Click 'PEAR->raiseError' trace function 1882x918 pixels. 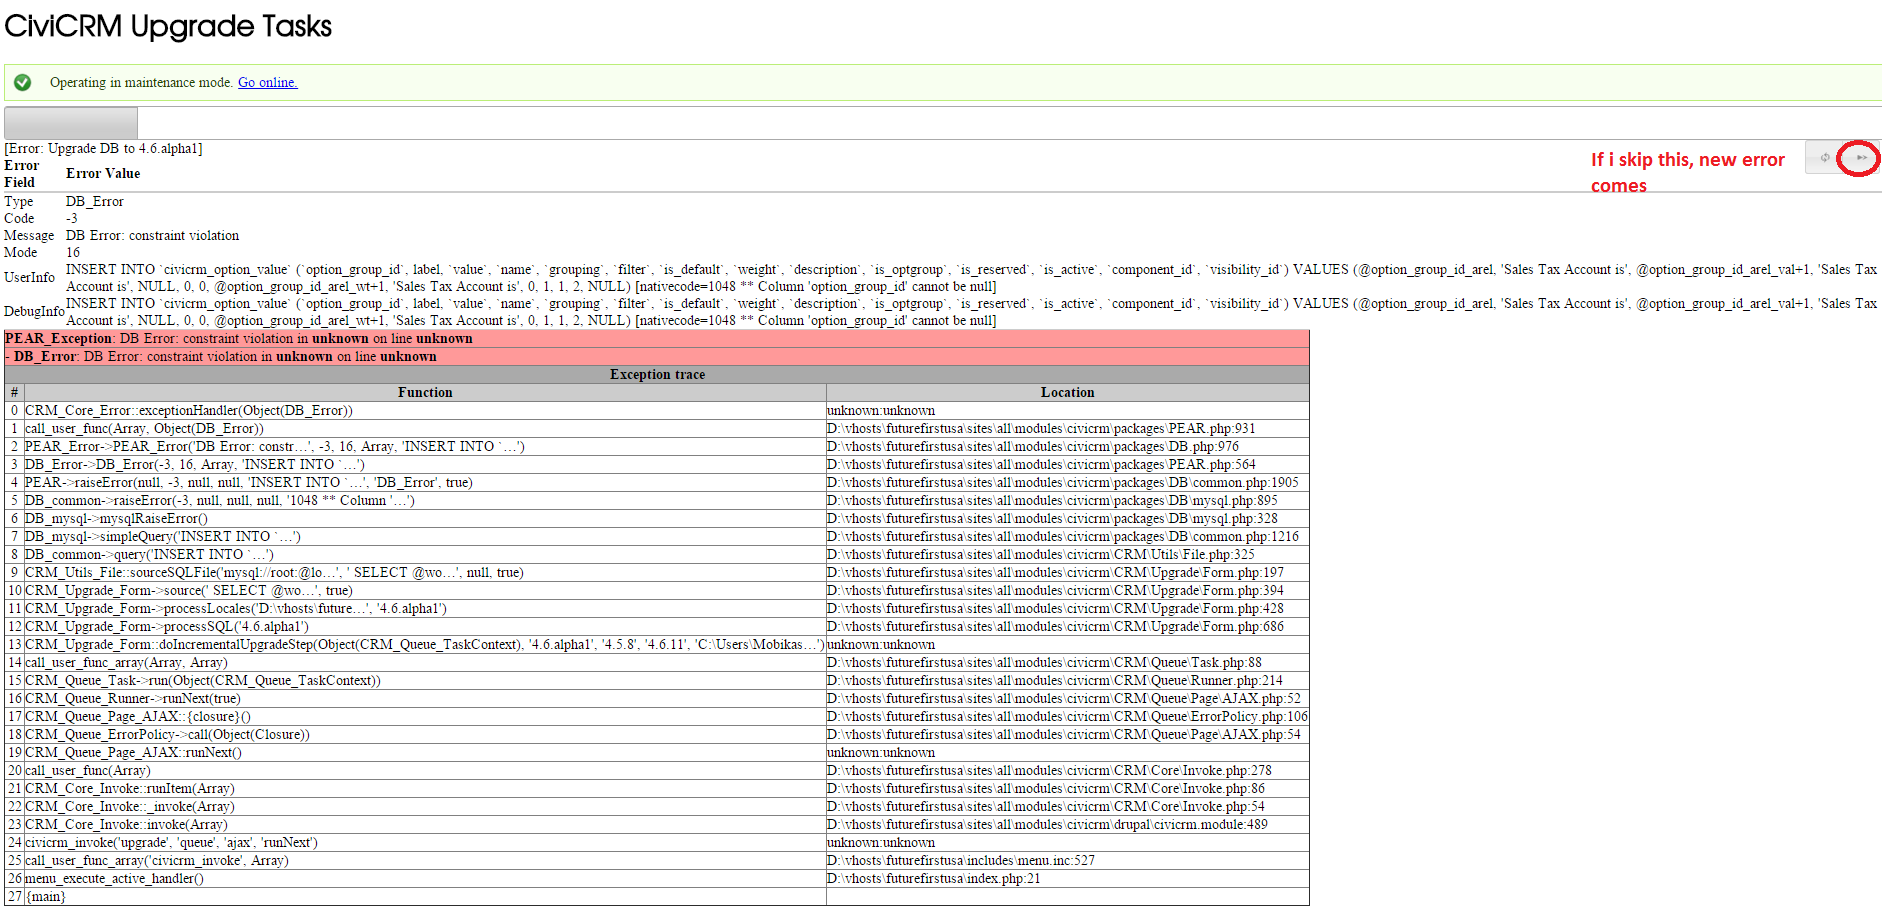(249, 482)
